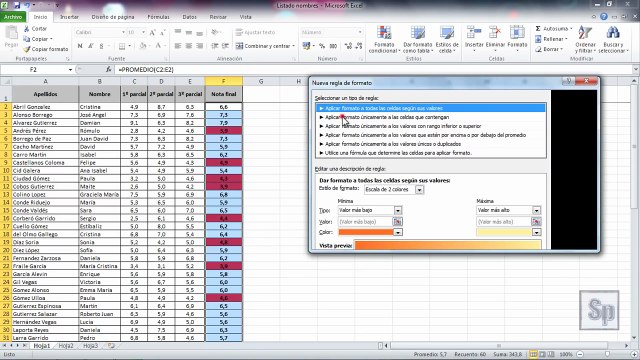Toggle left text alignment
This screenshot has width=640, height=360.
pyautogui.click(x=178, y=46)
